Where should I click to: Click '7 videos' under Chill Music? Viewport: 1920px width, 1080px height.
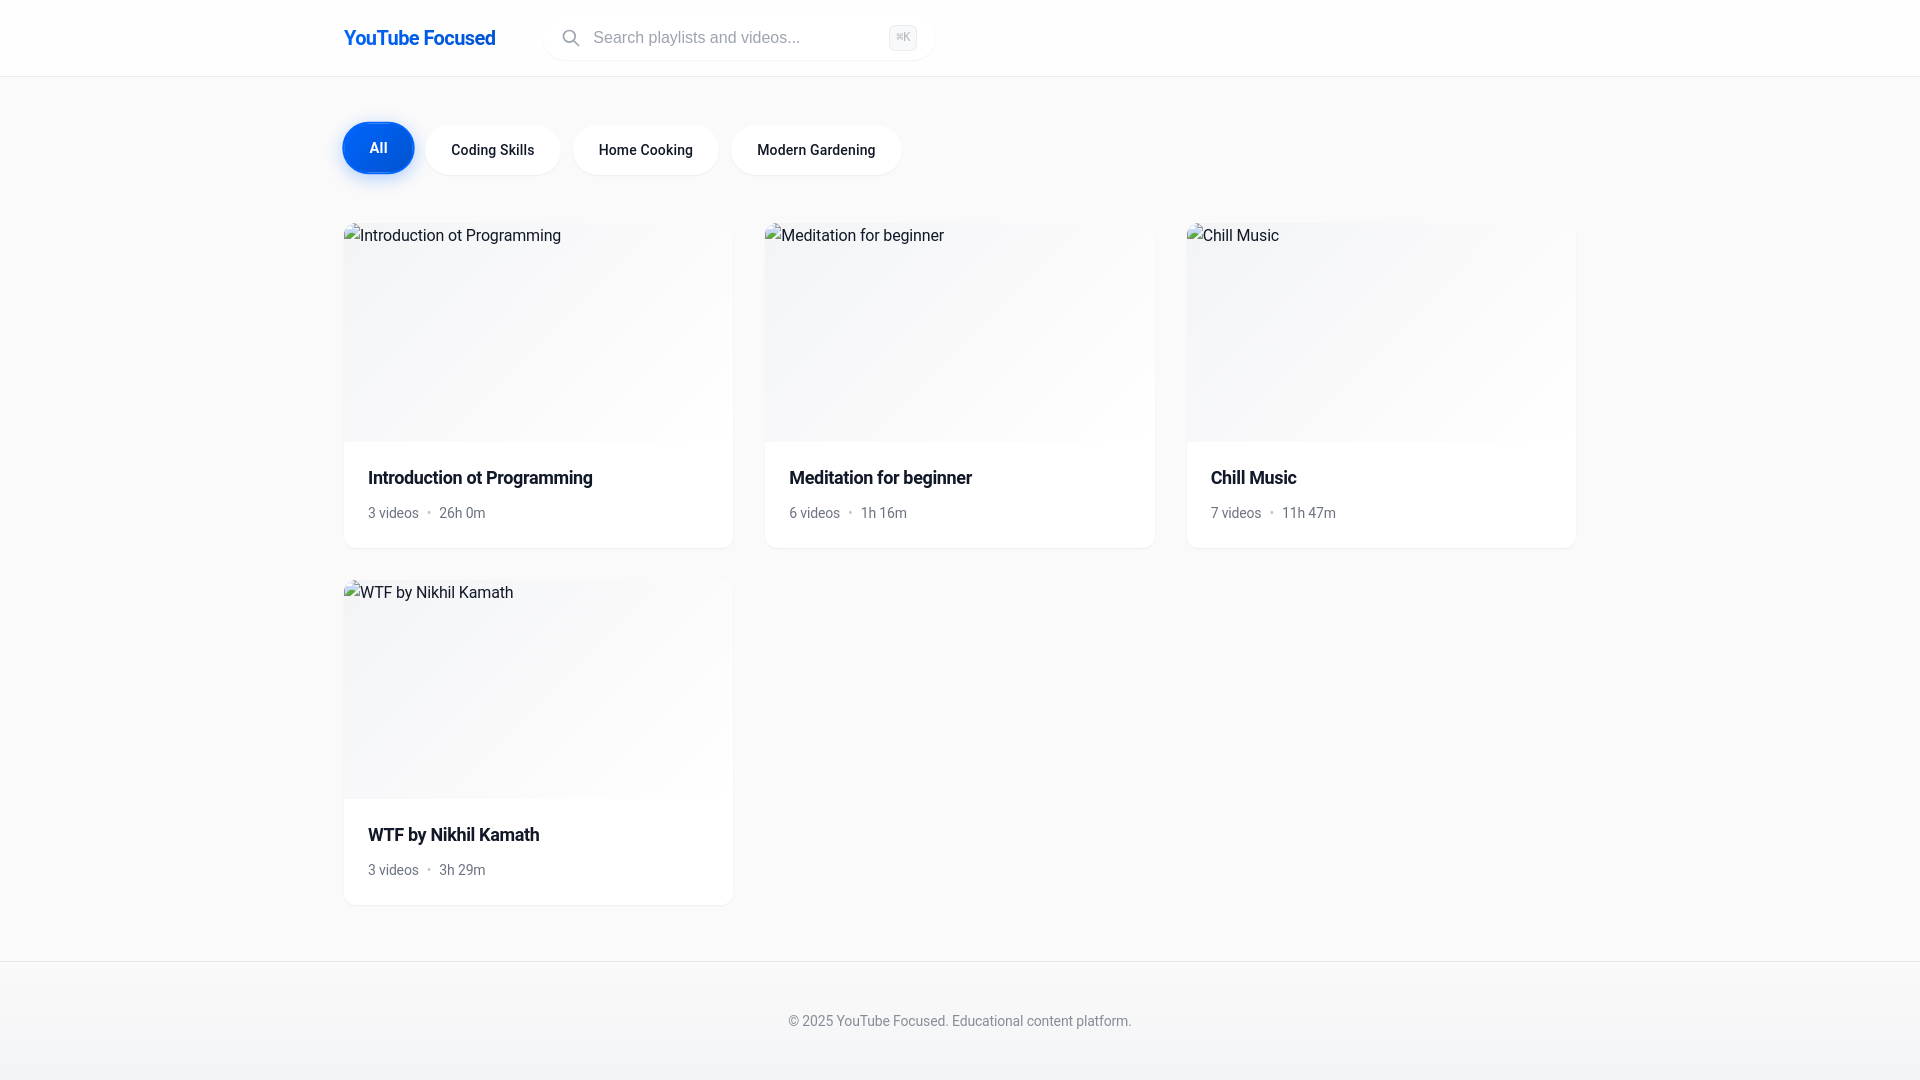tap(1236, 513)
